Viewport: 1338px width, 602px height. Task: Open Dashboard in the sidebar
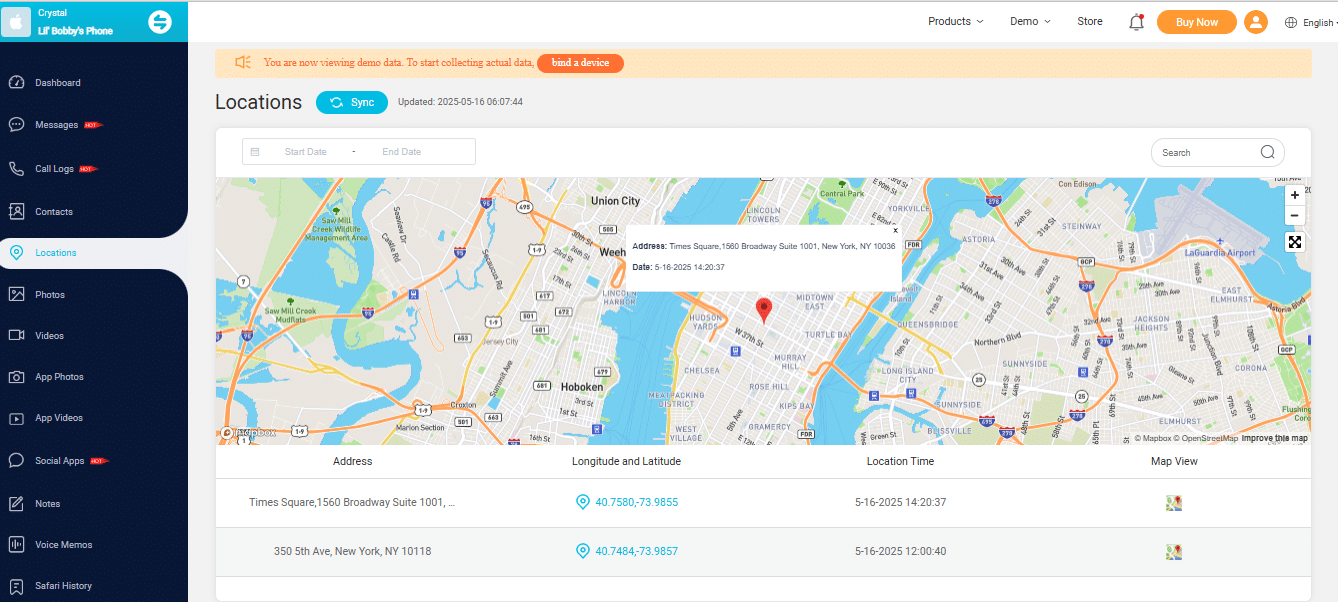[x=57, y=83]
